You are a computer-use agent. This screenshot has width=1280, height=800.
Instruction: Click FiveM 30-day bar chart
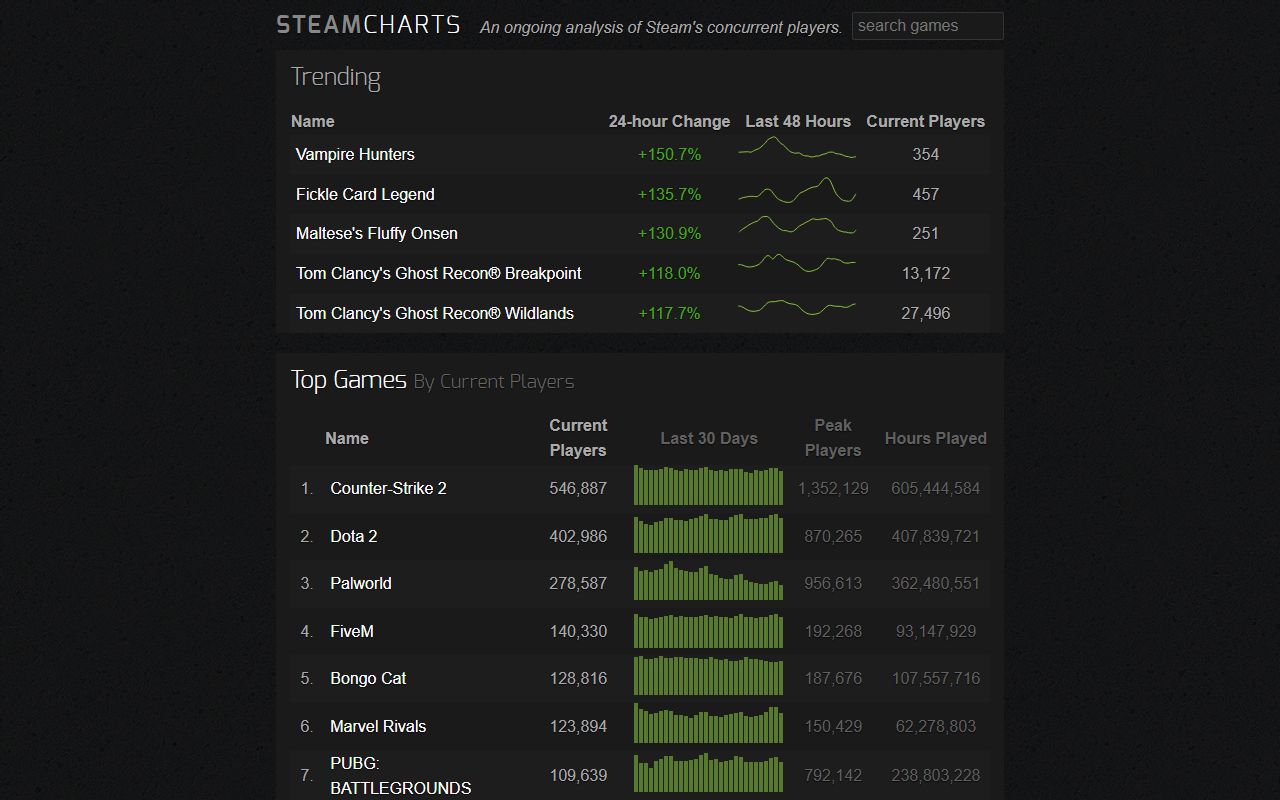tap(709, 630)
